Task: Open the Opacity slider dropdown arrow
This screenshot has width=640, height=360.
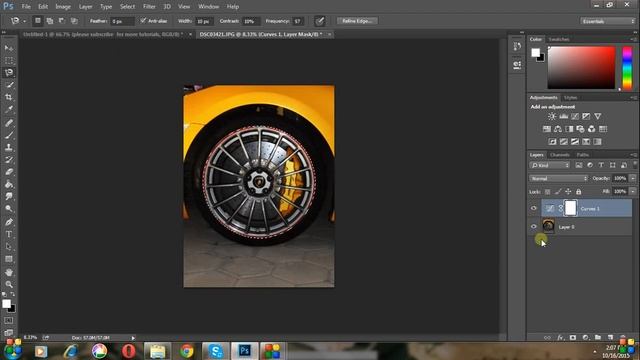Action: pos(633,178)
